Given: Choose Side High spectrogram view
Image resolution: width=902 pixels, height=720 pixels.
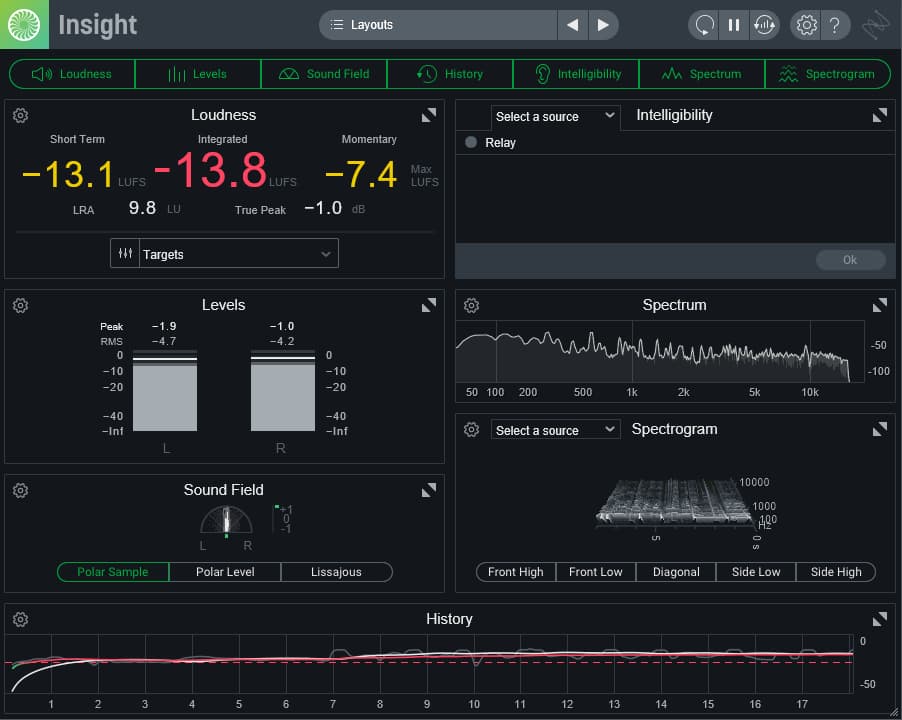Looking at the screenshot, I should pyautogui.click(x=836, y=572).
